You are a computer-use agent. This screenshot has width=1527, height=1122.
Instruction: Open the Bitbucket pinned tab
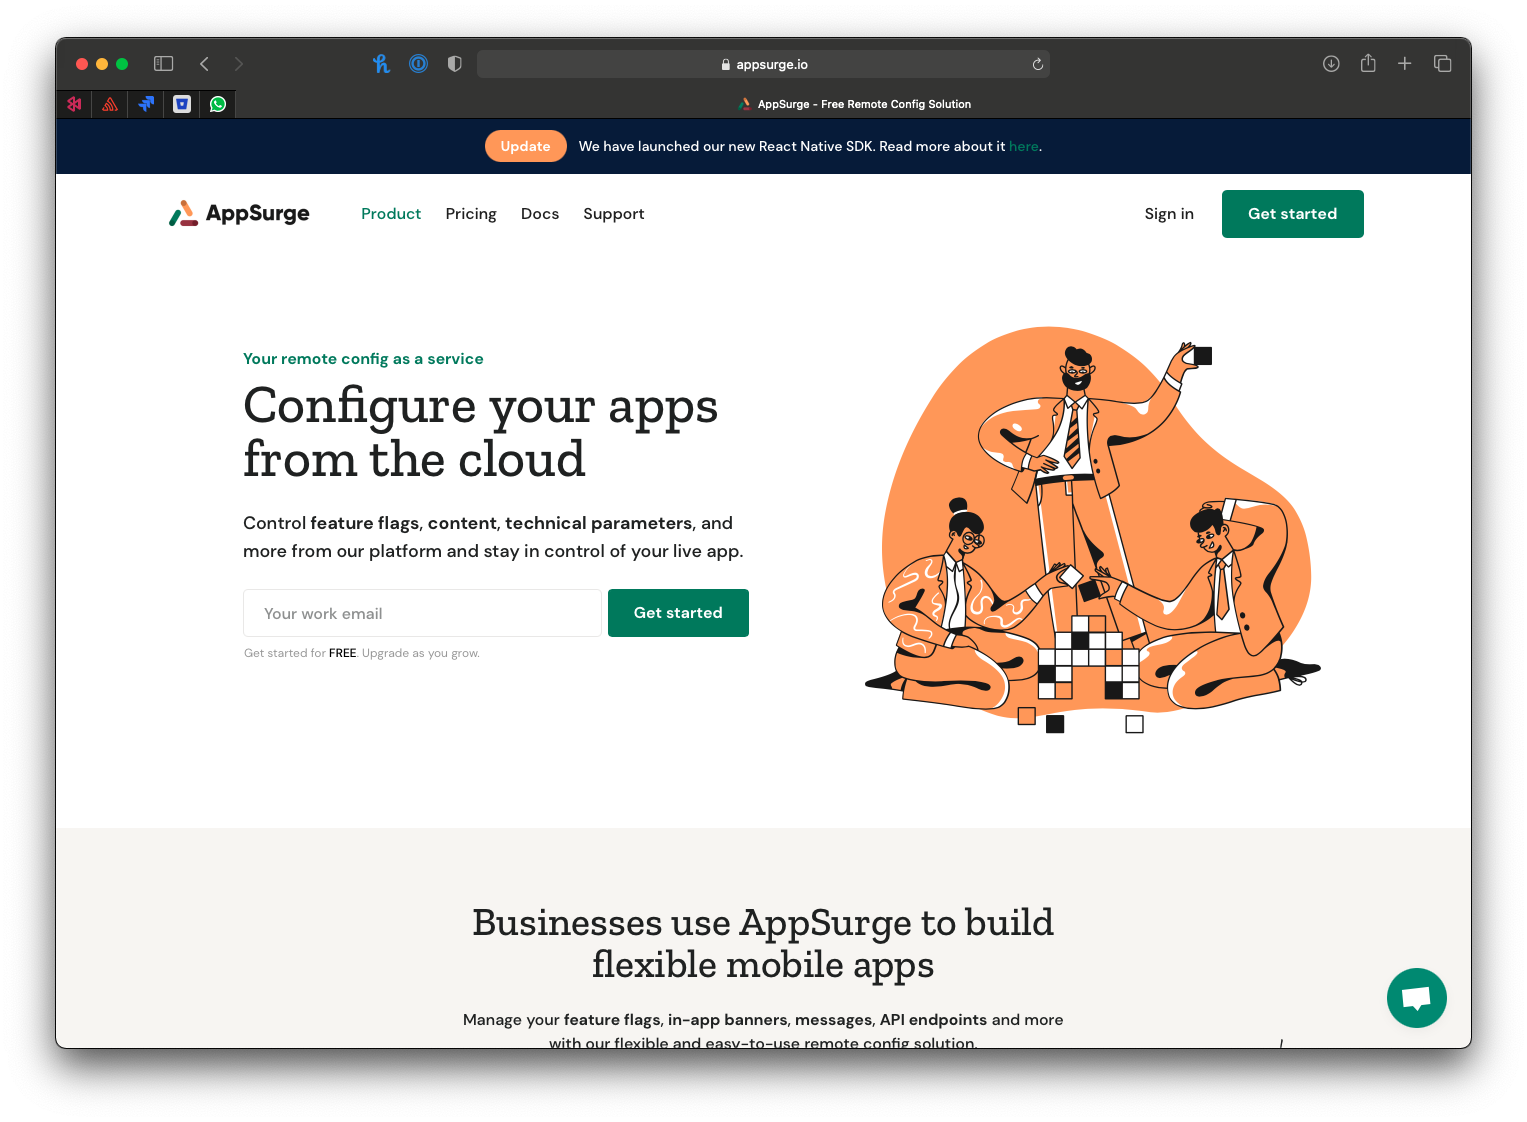(182, 104)
